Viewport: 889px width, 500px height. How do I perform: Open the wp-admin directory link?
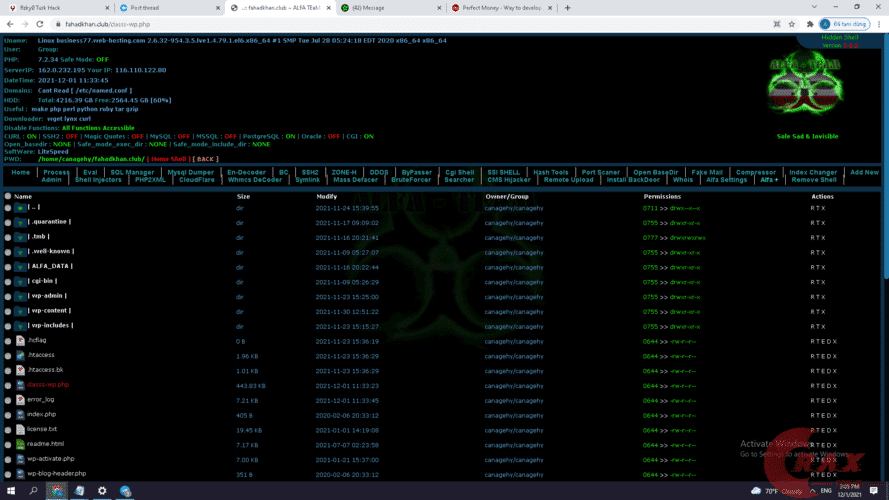point(47,296)
